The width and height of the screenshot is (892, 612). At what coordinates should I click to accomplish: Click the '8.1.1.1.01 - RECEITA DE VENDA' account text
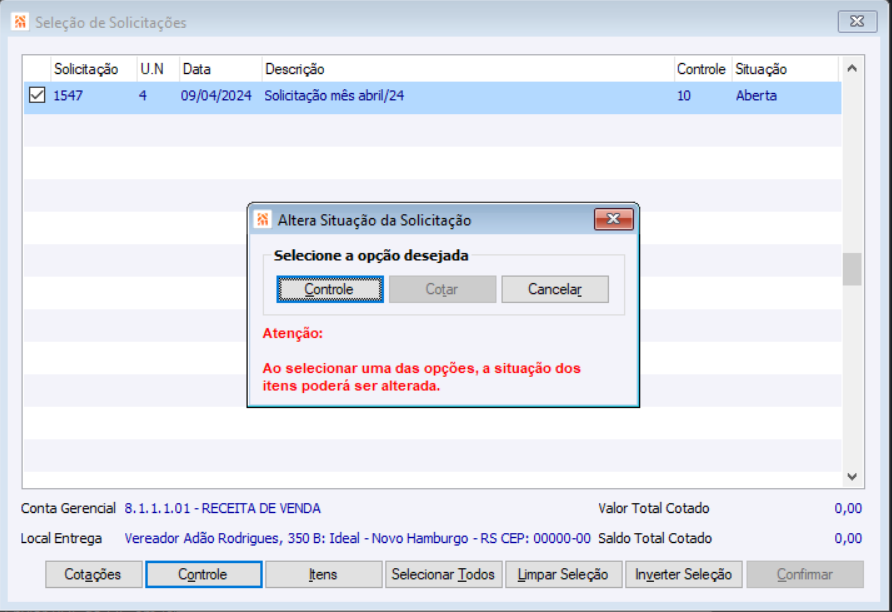pos(222,508)
